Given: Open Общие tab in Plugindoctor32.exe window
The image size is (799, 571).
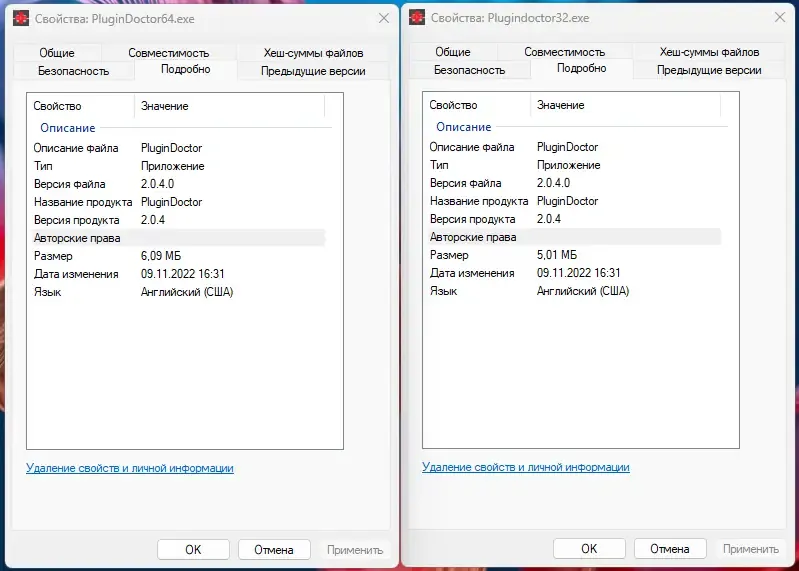Looking at the screenshot, I should pos(452,52).
